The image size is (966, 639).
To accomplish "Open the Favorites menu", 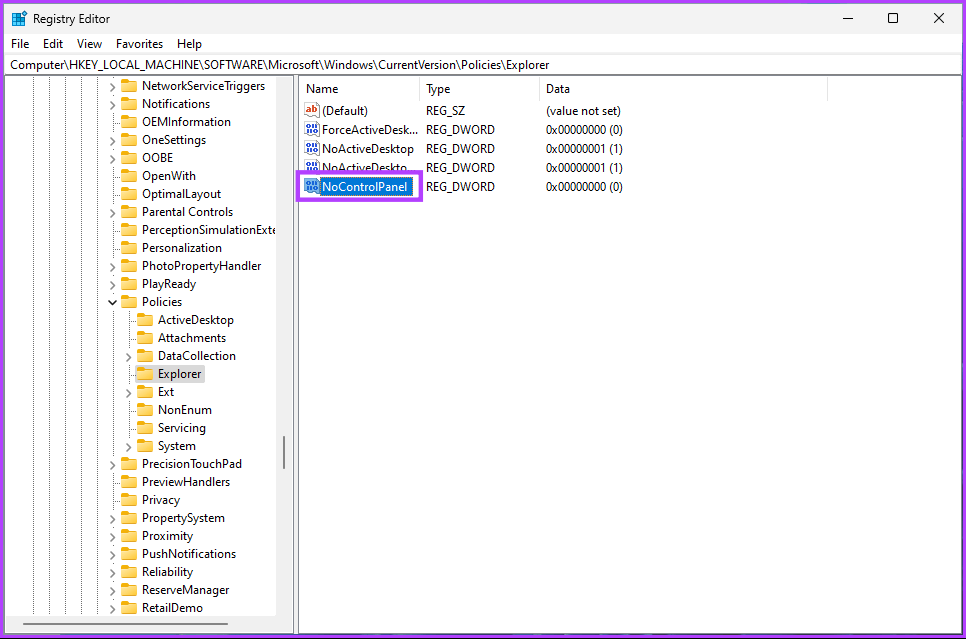I will click(x=139, y=44).
